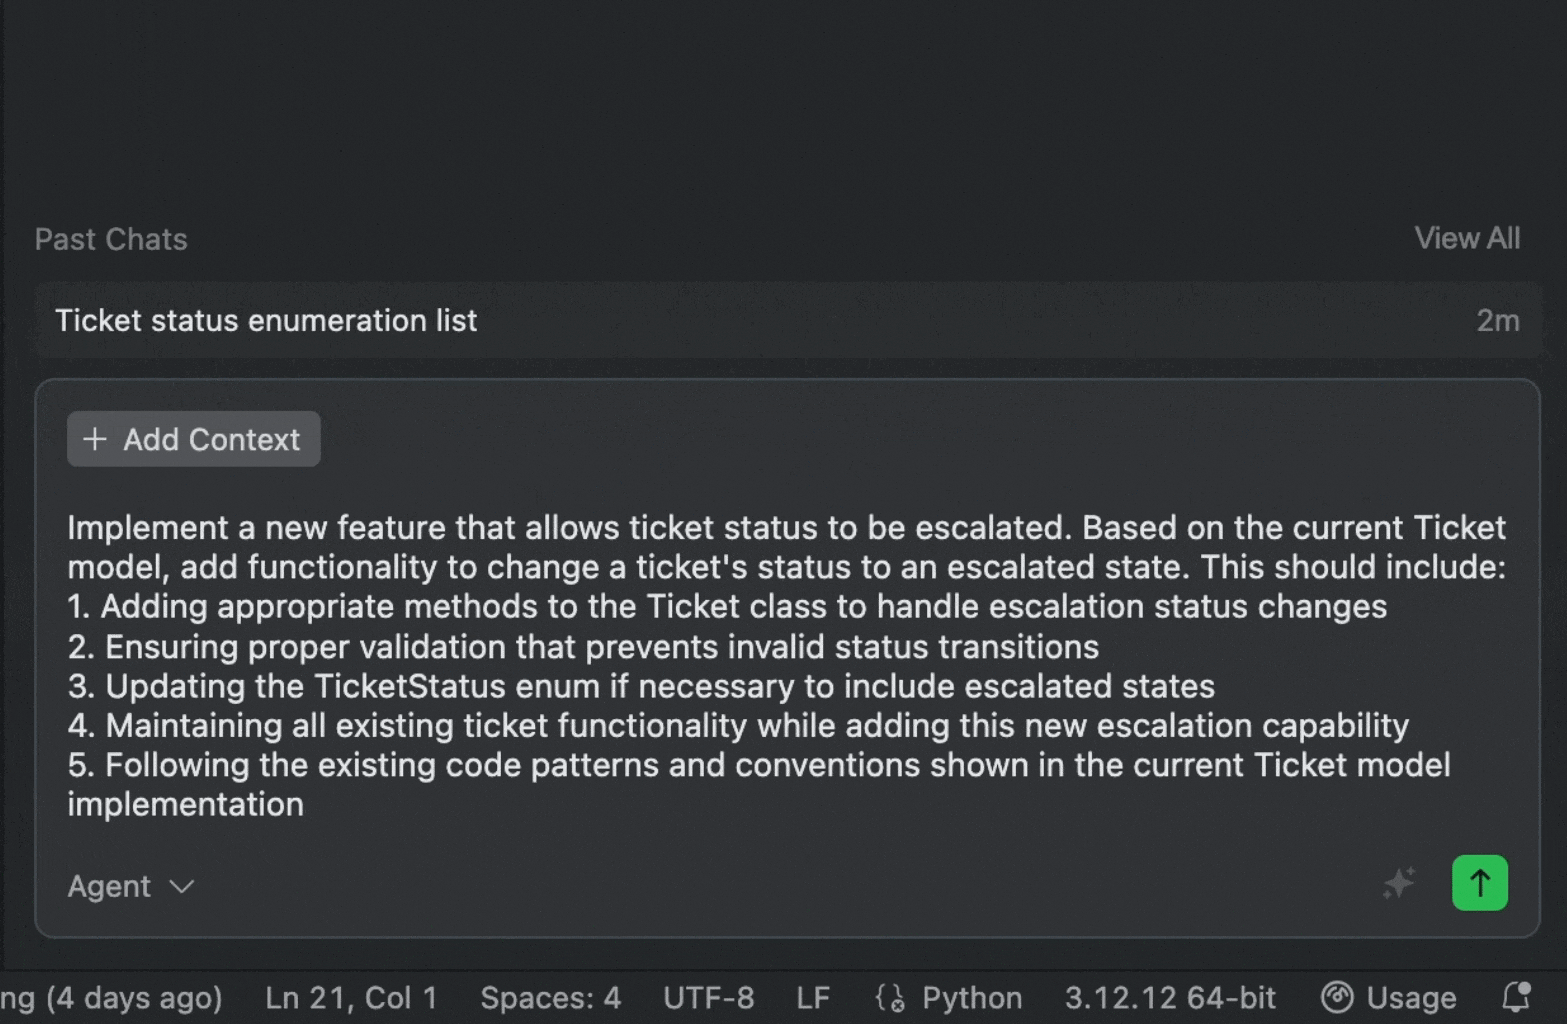Image resolution: width=1567 pixels, height=1024 pixels.
Task: Click the chevron next to Agent
Action: click(182, 887)
